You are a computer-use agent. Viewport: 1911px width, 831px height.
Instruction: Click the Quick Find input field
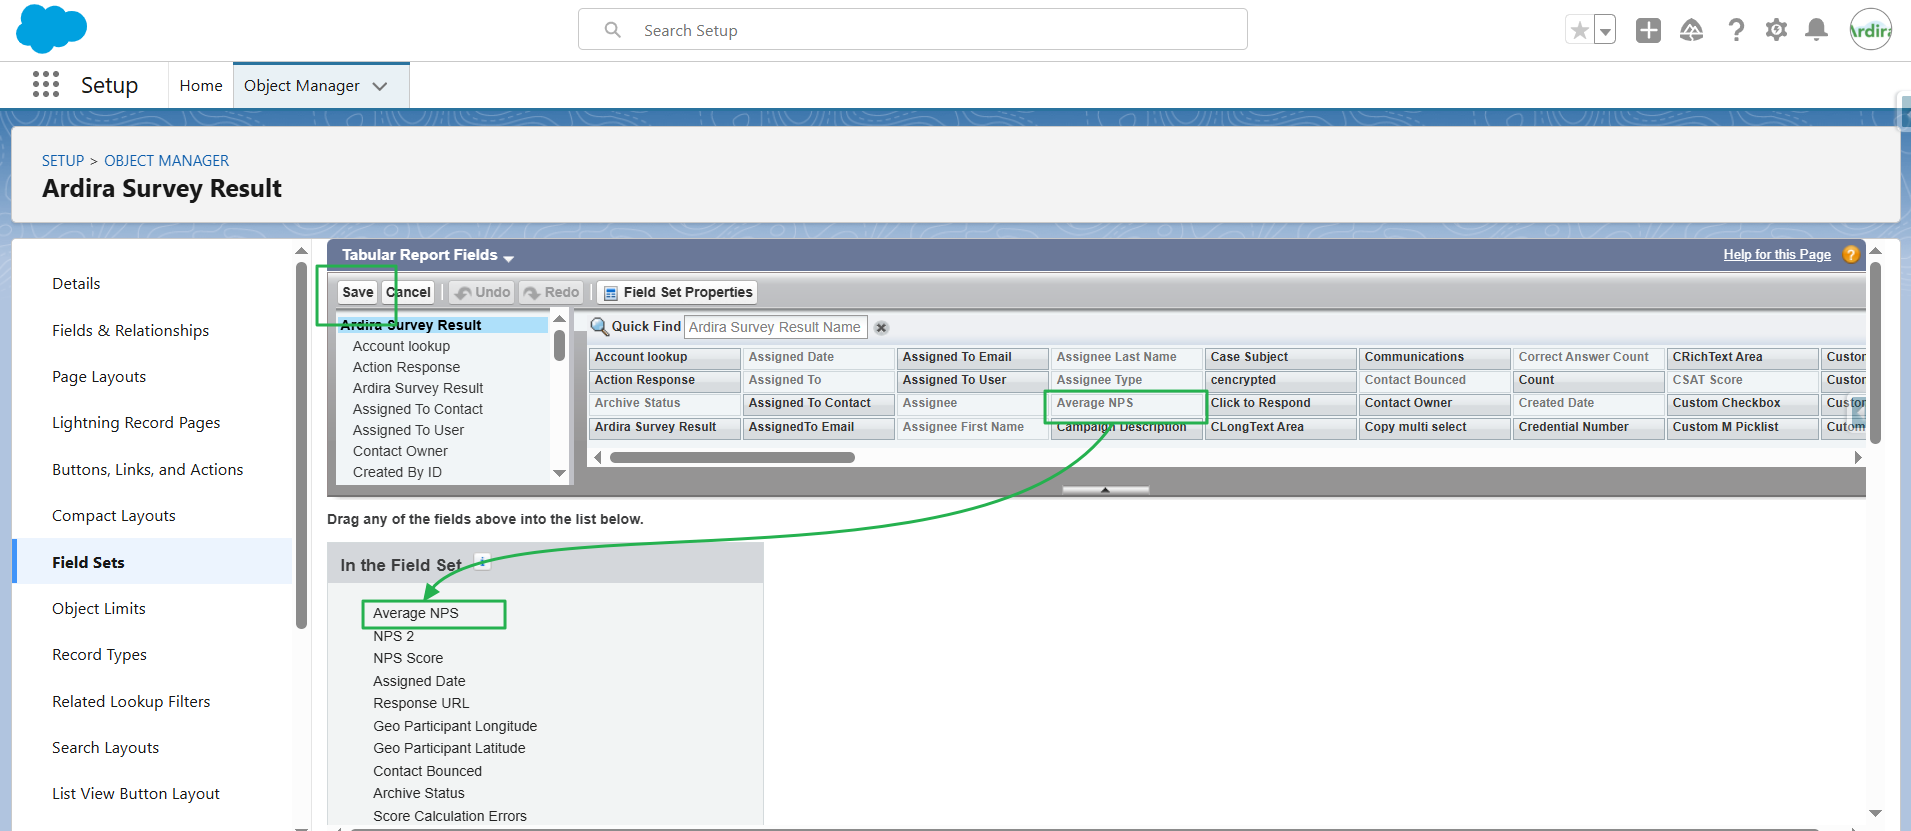coord(776,327)
